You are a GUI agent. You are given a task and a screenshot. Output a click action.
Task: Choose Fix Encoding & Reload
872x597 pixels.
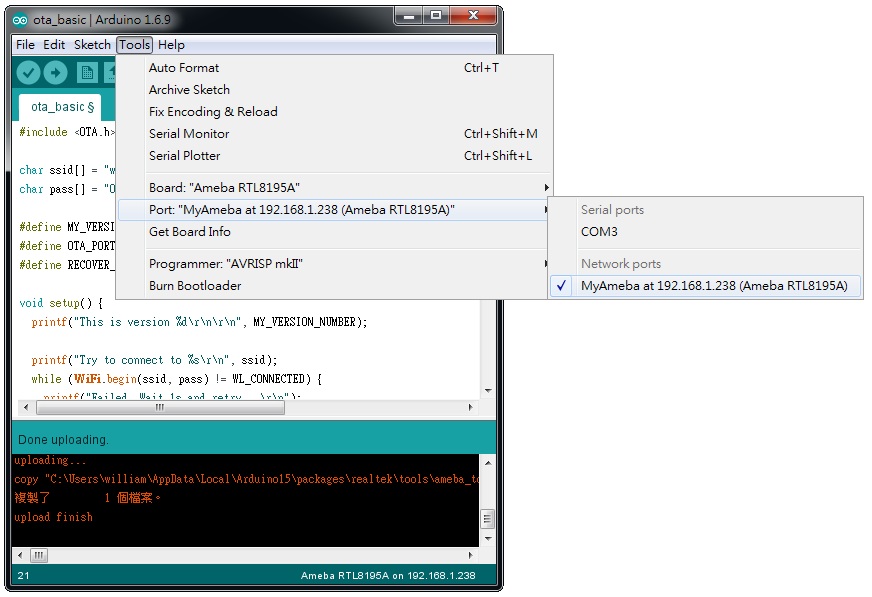click(x=334, y=112)
